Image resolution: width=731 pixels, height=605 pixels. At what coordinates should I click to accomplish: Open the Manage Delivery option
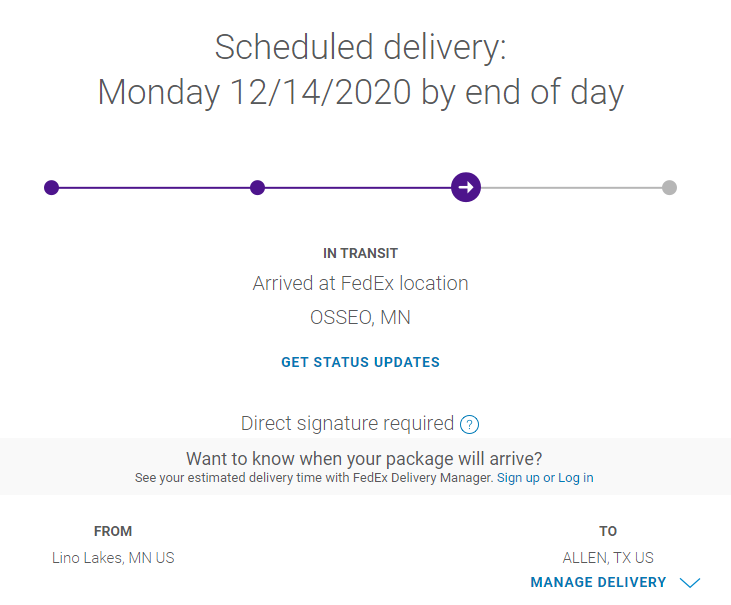click(x=598, y=582)
